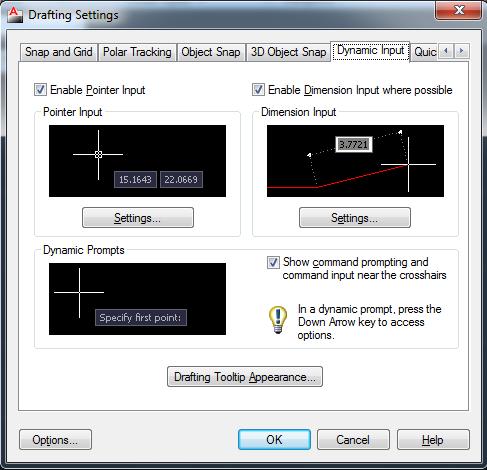Click the AutoCAD logo icon in title bar
The image size is (487, 470).
pos(15,15)
